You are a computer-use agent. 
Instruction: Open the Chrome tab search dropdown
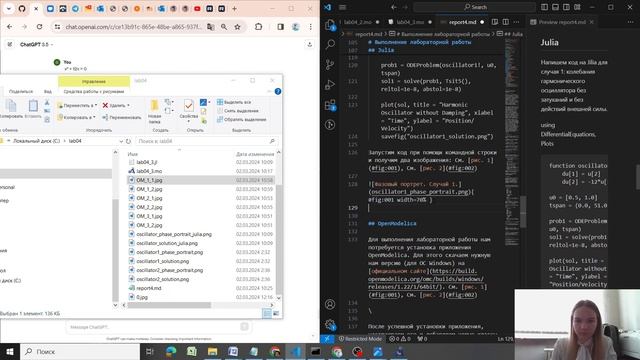[x=9, y=9]
